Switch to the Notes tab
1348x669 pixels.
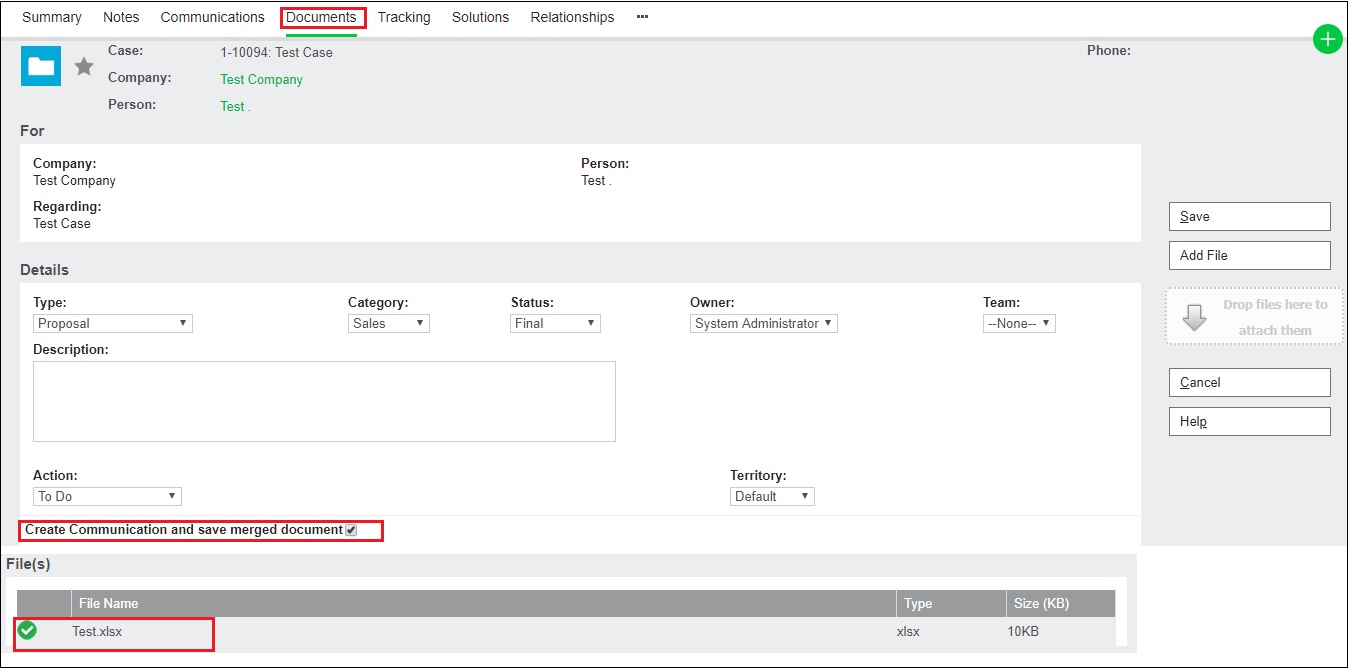[x=121, y=17]
